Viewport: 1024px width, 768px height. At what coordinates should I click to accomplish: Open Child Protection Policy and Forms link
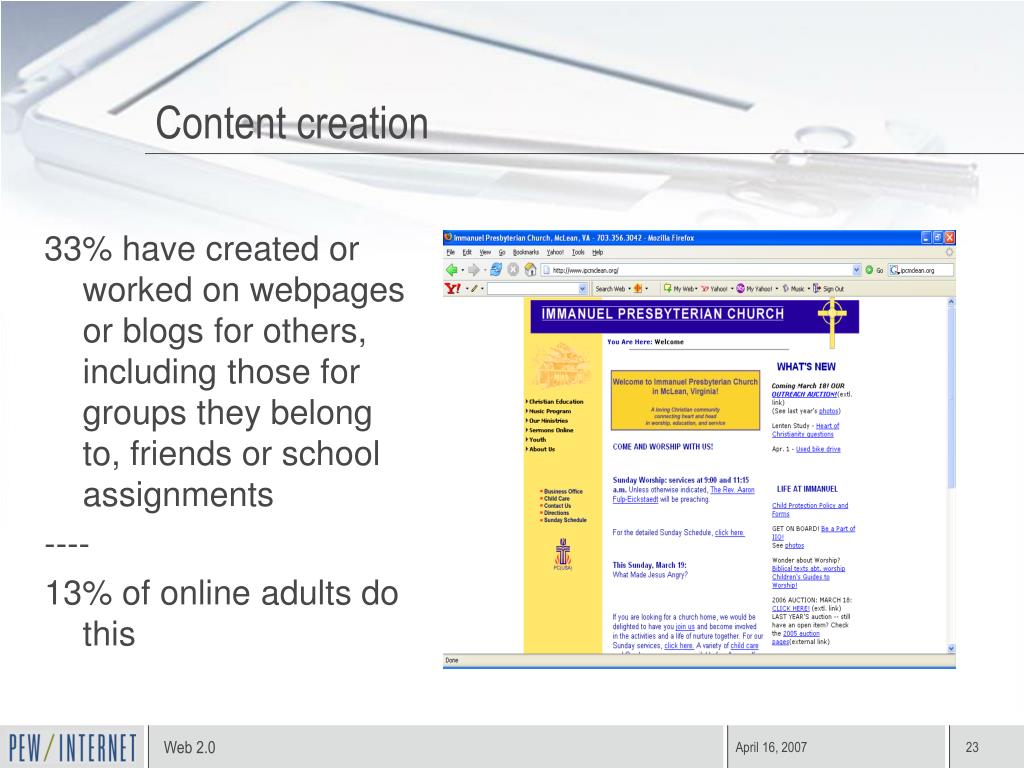click(810, 509)
